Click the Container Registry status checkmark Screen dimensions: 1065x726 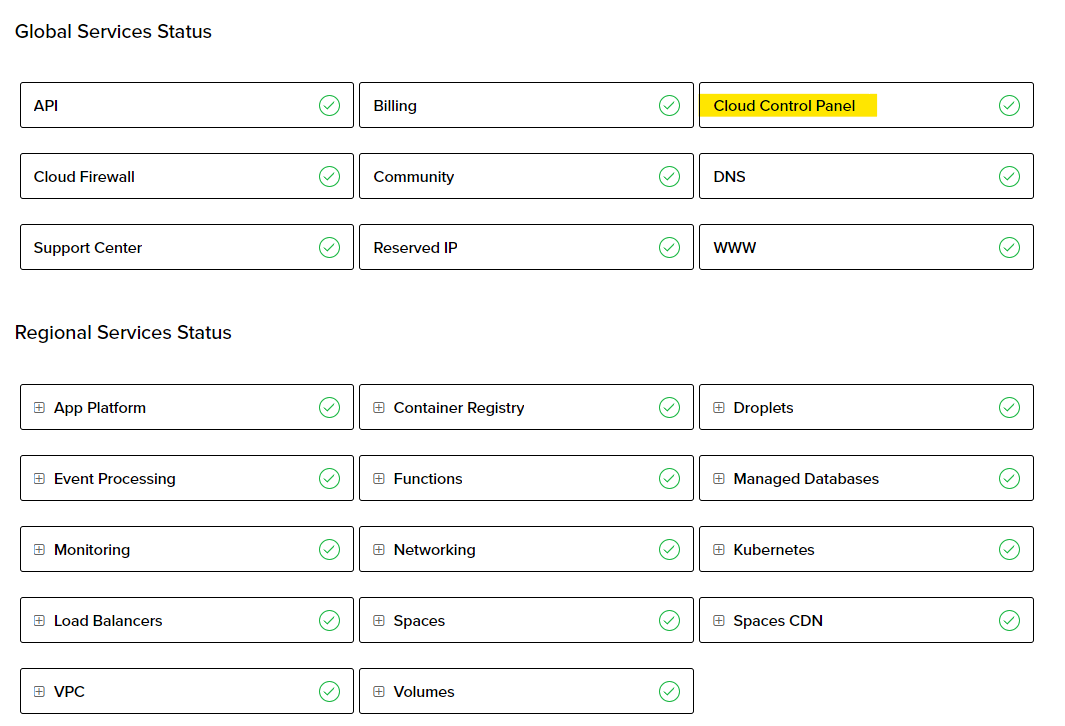(669, 407)
